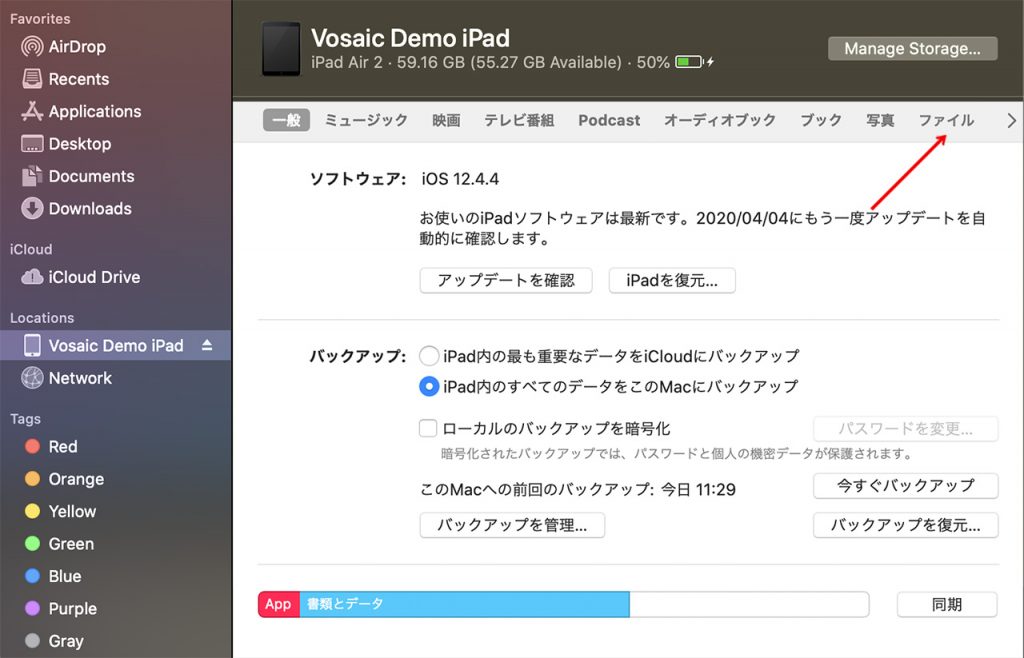
Task: Click the Network globe icon
Action: coord(32,378)
